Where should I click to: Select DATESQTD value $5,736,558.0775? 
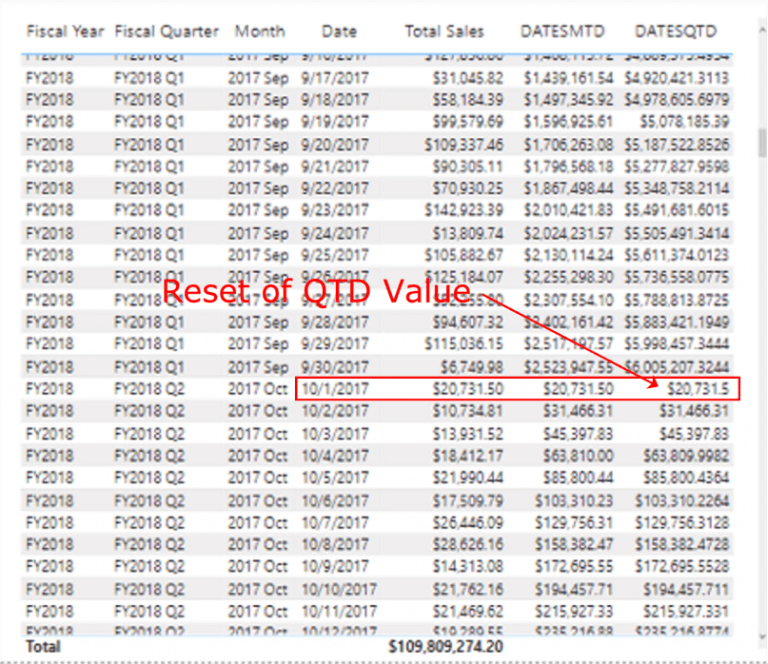tap(676, 277)
